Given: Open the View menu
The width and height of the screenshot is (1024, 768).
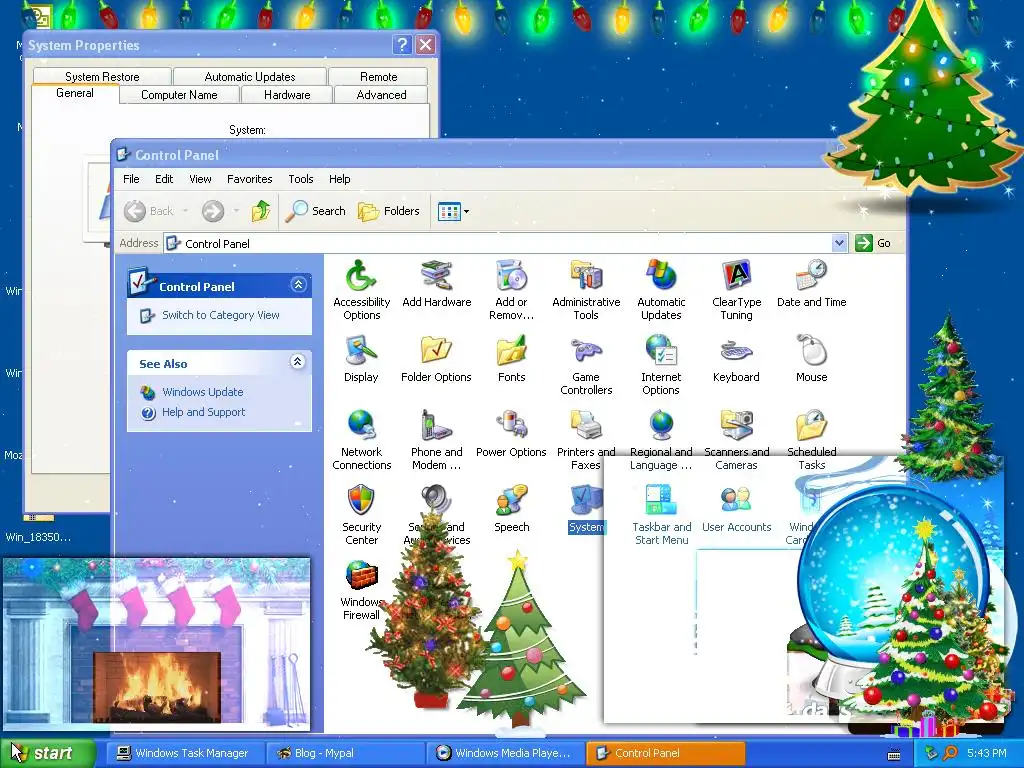Looking at the screenshot, I should [x=200, y=179].
